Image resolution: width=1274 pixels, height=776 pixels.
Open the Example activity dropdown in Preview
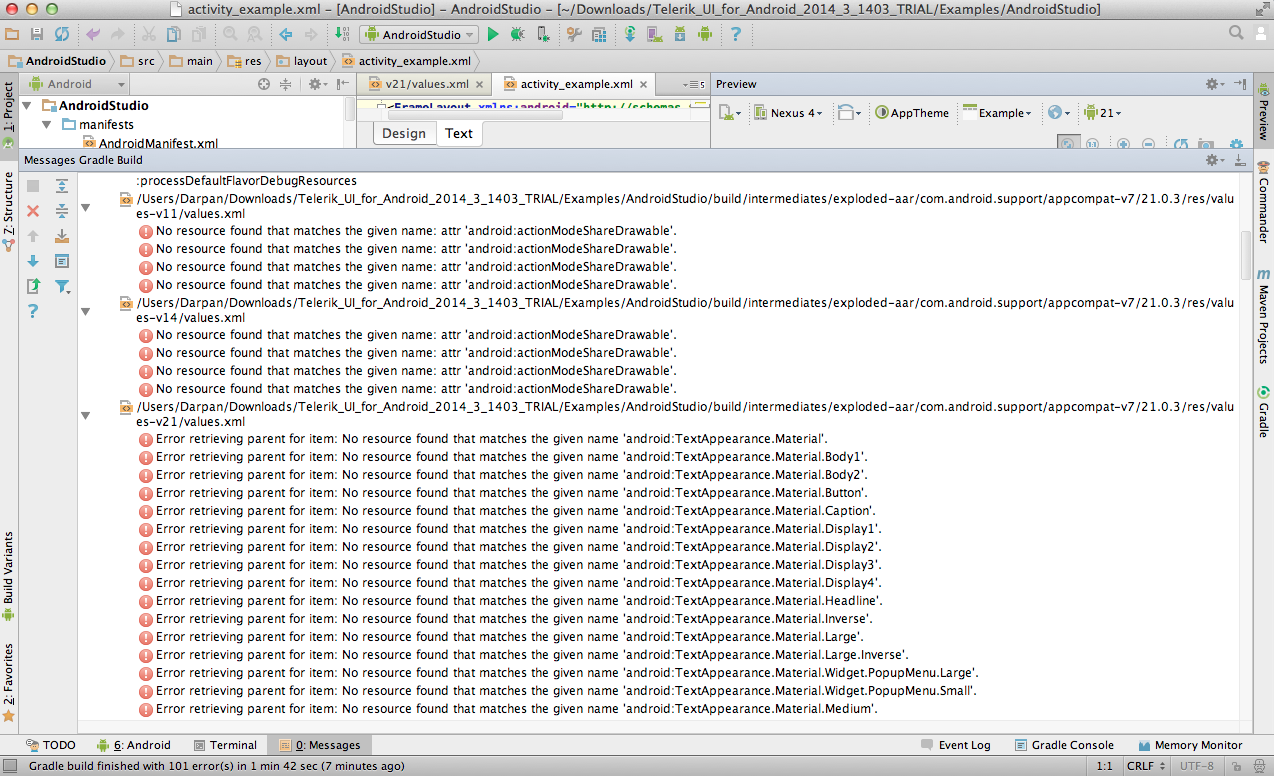997,113
